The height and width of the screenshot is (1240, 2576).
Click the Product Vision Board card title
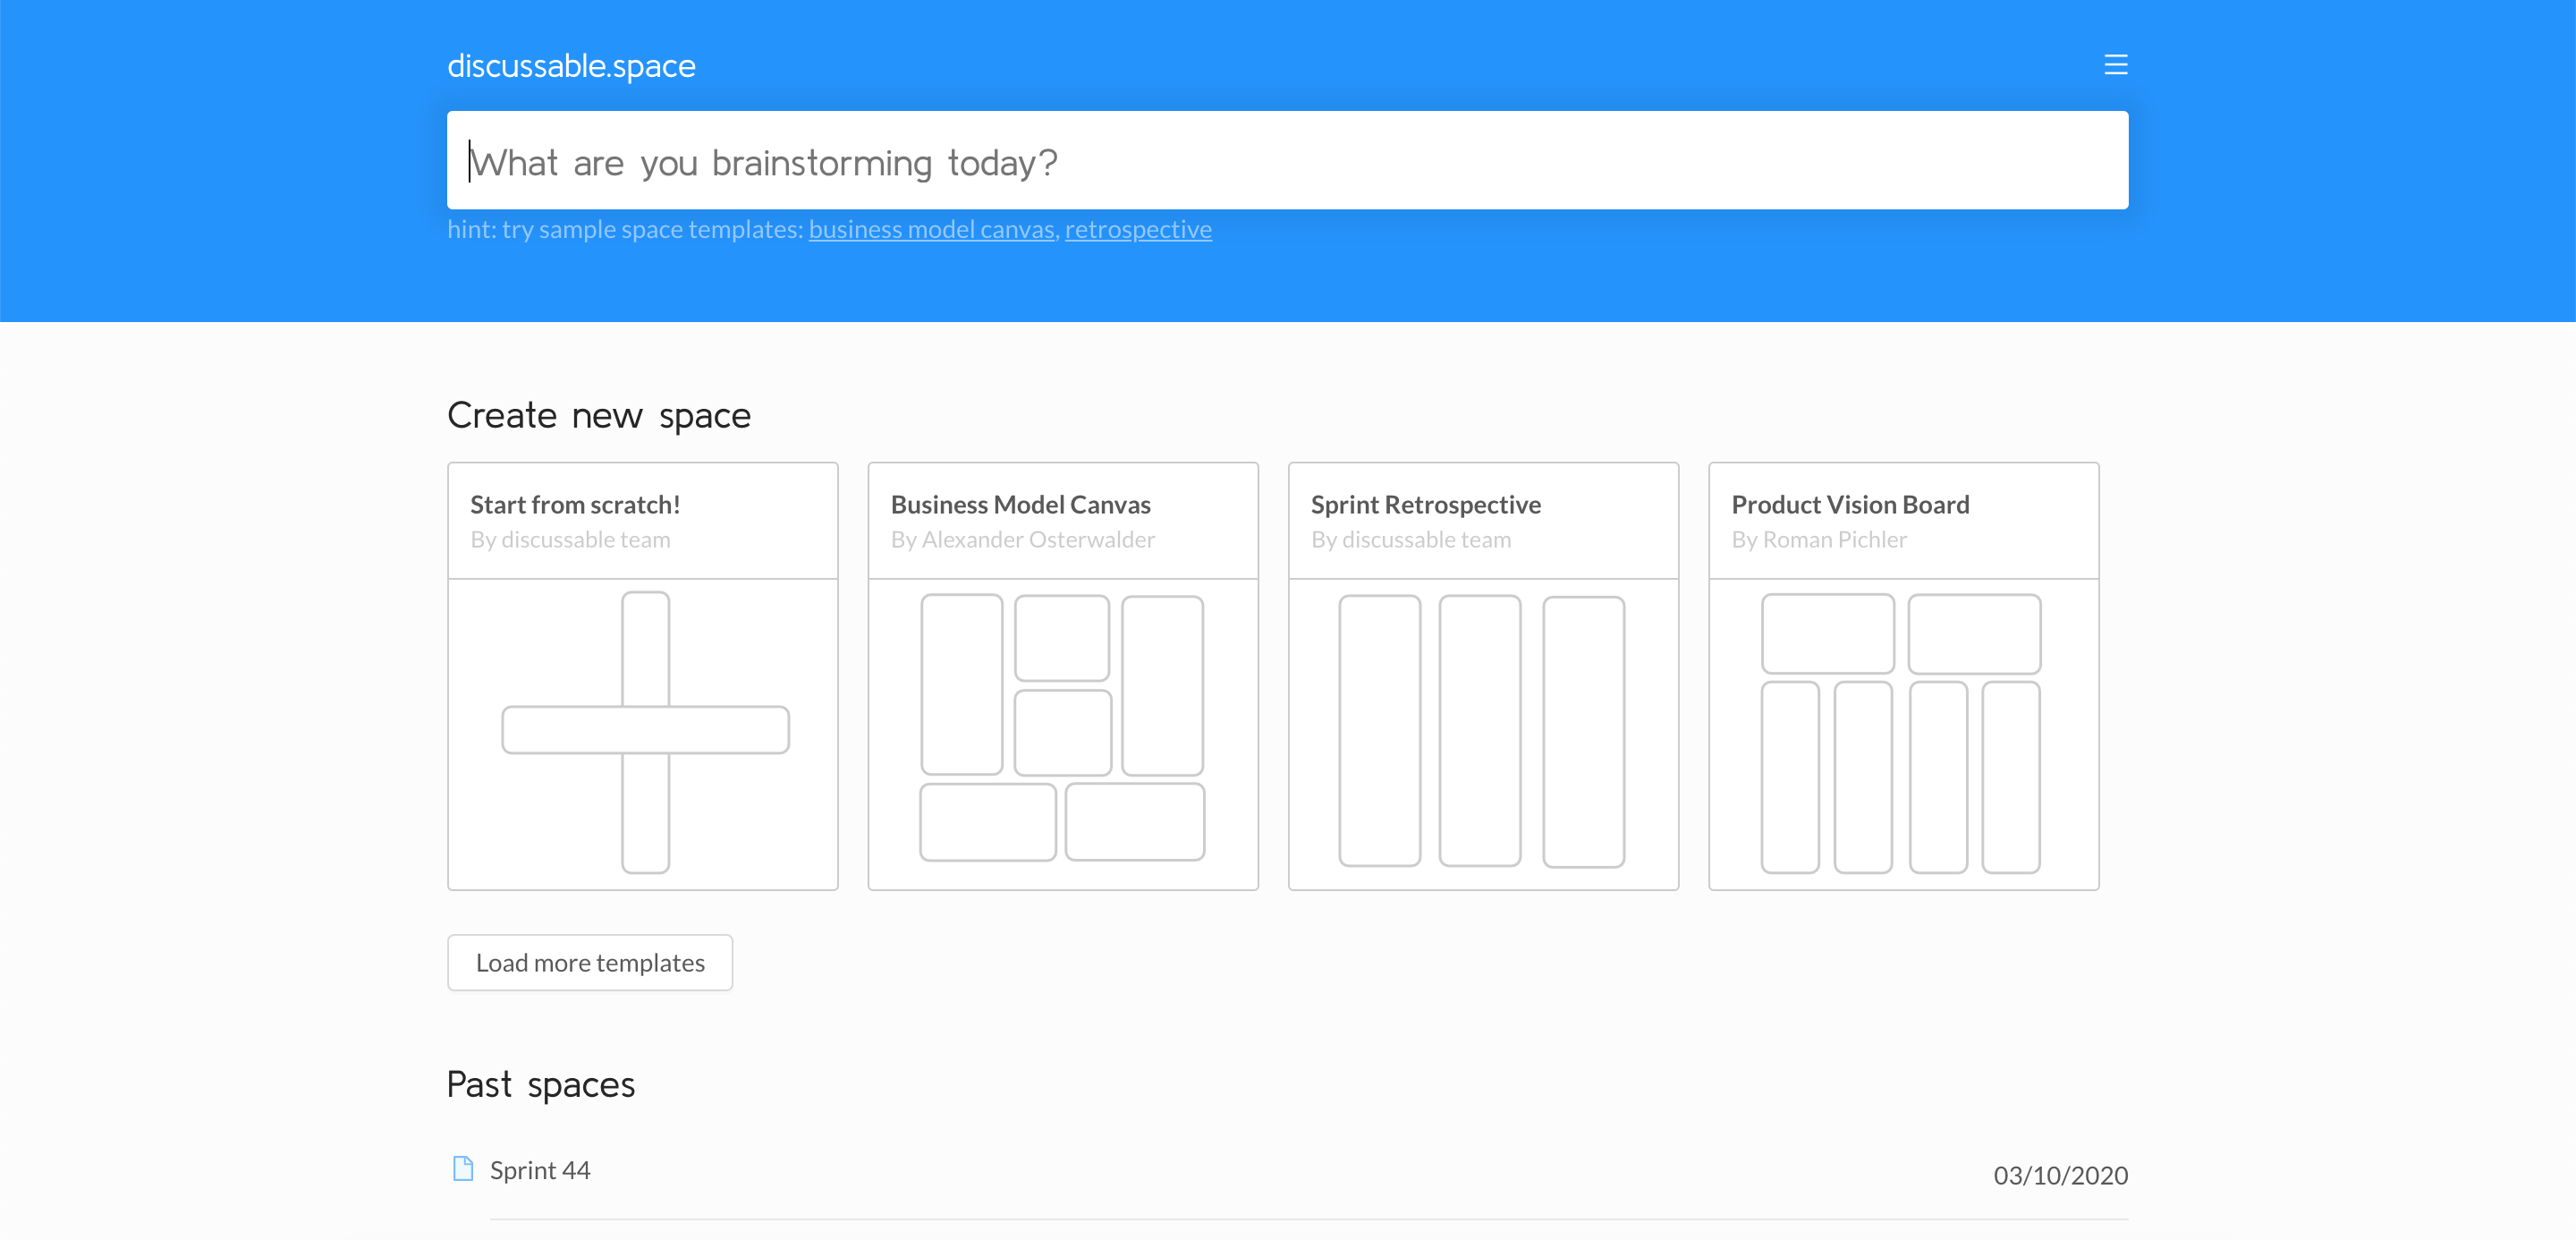pyautogui.click(x=1850, y=505)
